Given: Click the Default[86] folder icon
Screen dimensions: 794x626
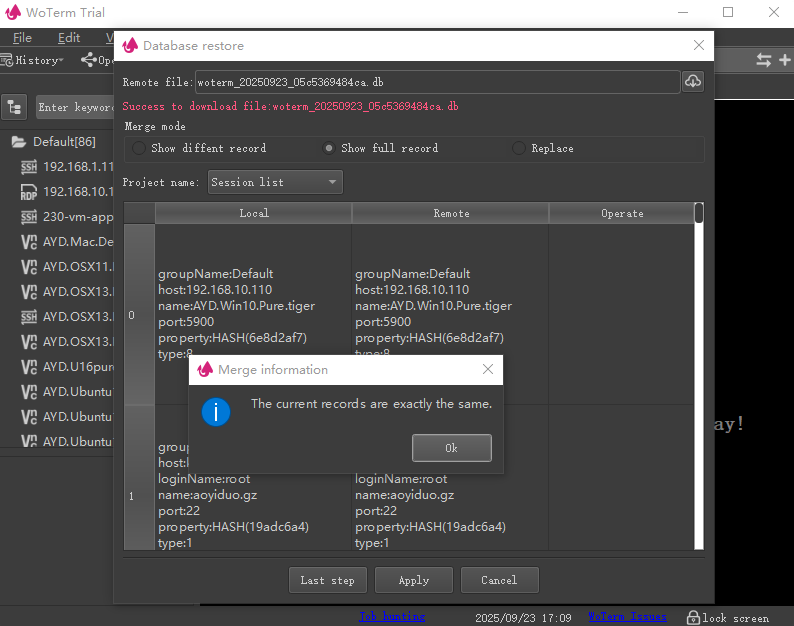Looking at the screenshot, I should [19, 142].
